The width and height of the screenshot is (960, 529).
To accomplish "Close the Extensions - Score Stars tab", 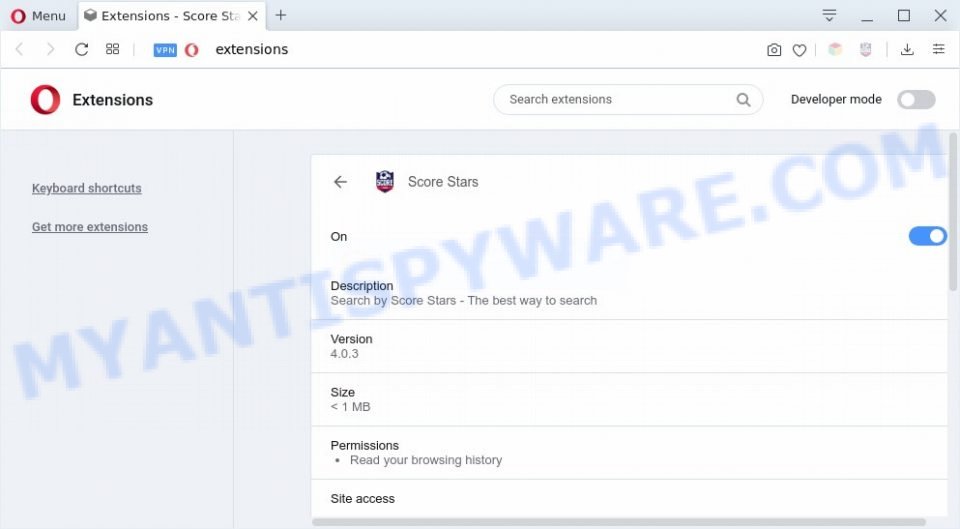I will pos(252,16).
